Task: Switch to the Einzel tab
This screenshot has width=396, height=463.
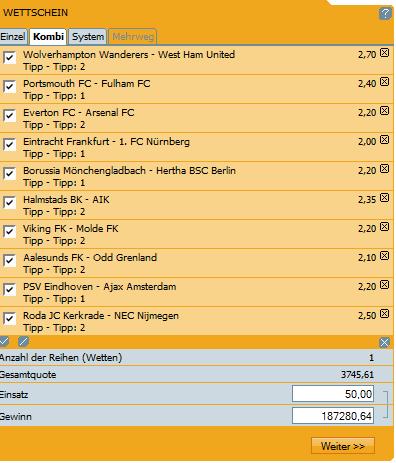Action: pos(13,37)
